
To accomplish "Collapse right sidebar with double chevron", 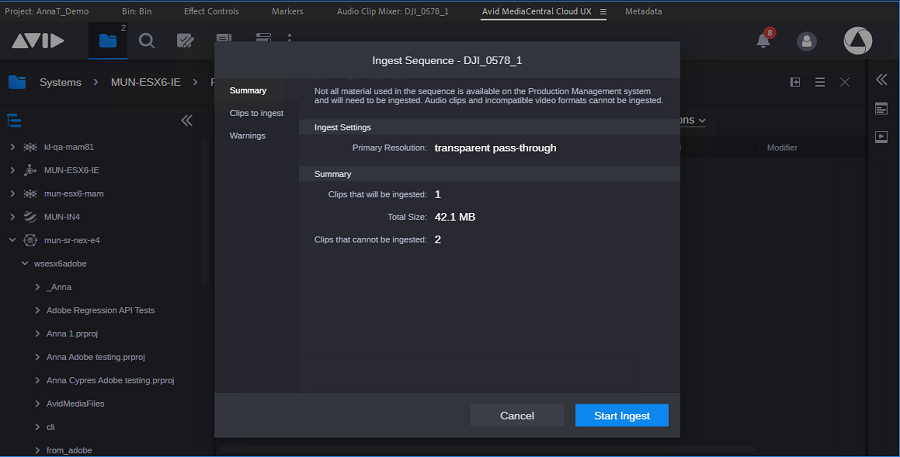I will tap(882, 80).
